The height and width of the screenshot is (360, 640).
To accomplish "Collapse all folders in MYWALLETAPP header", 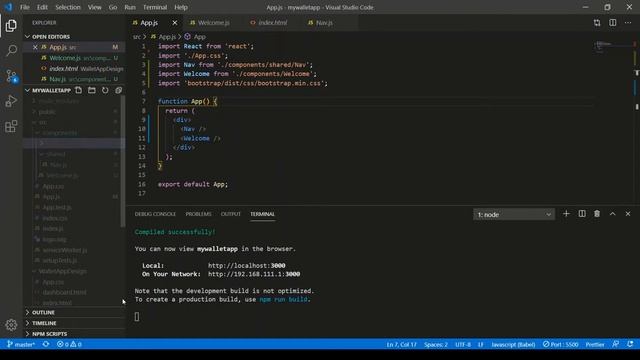I will pos(118,90).
